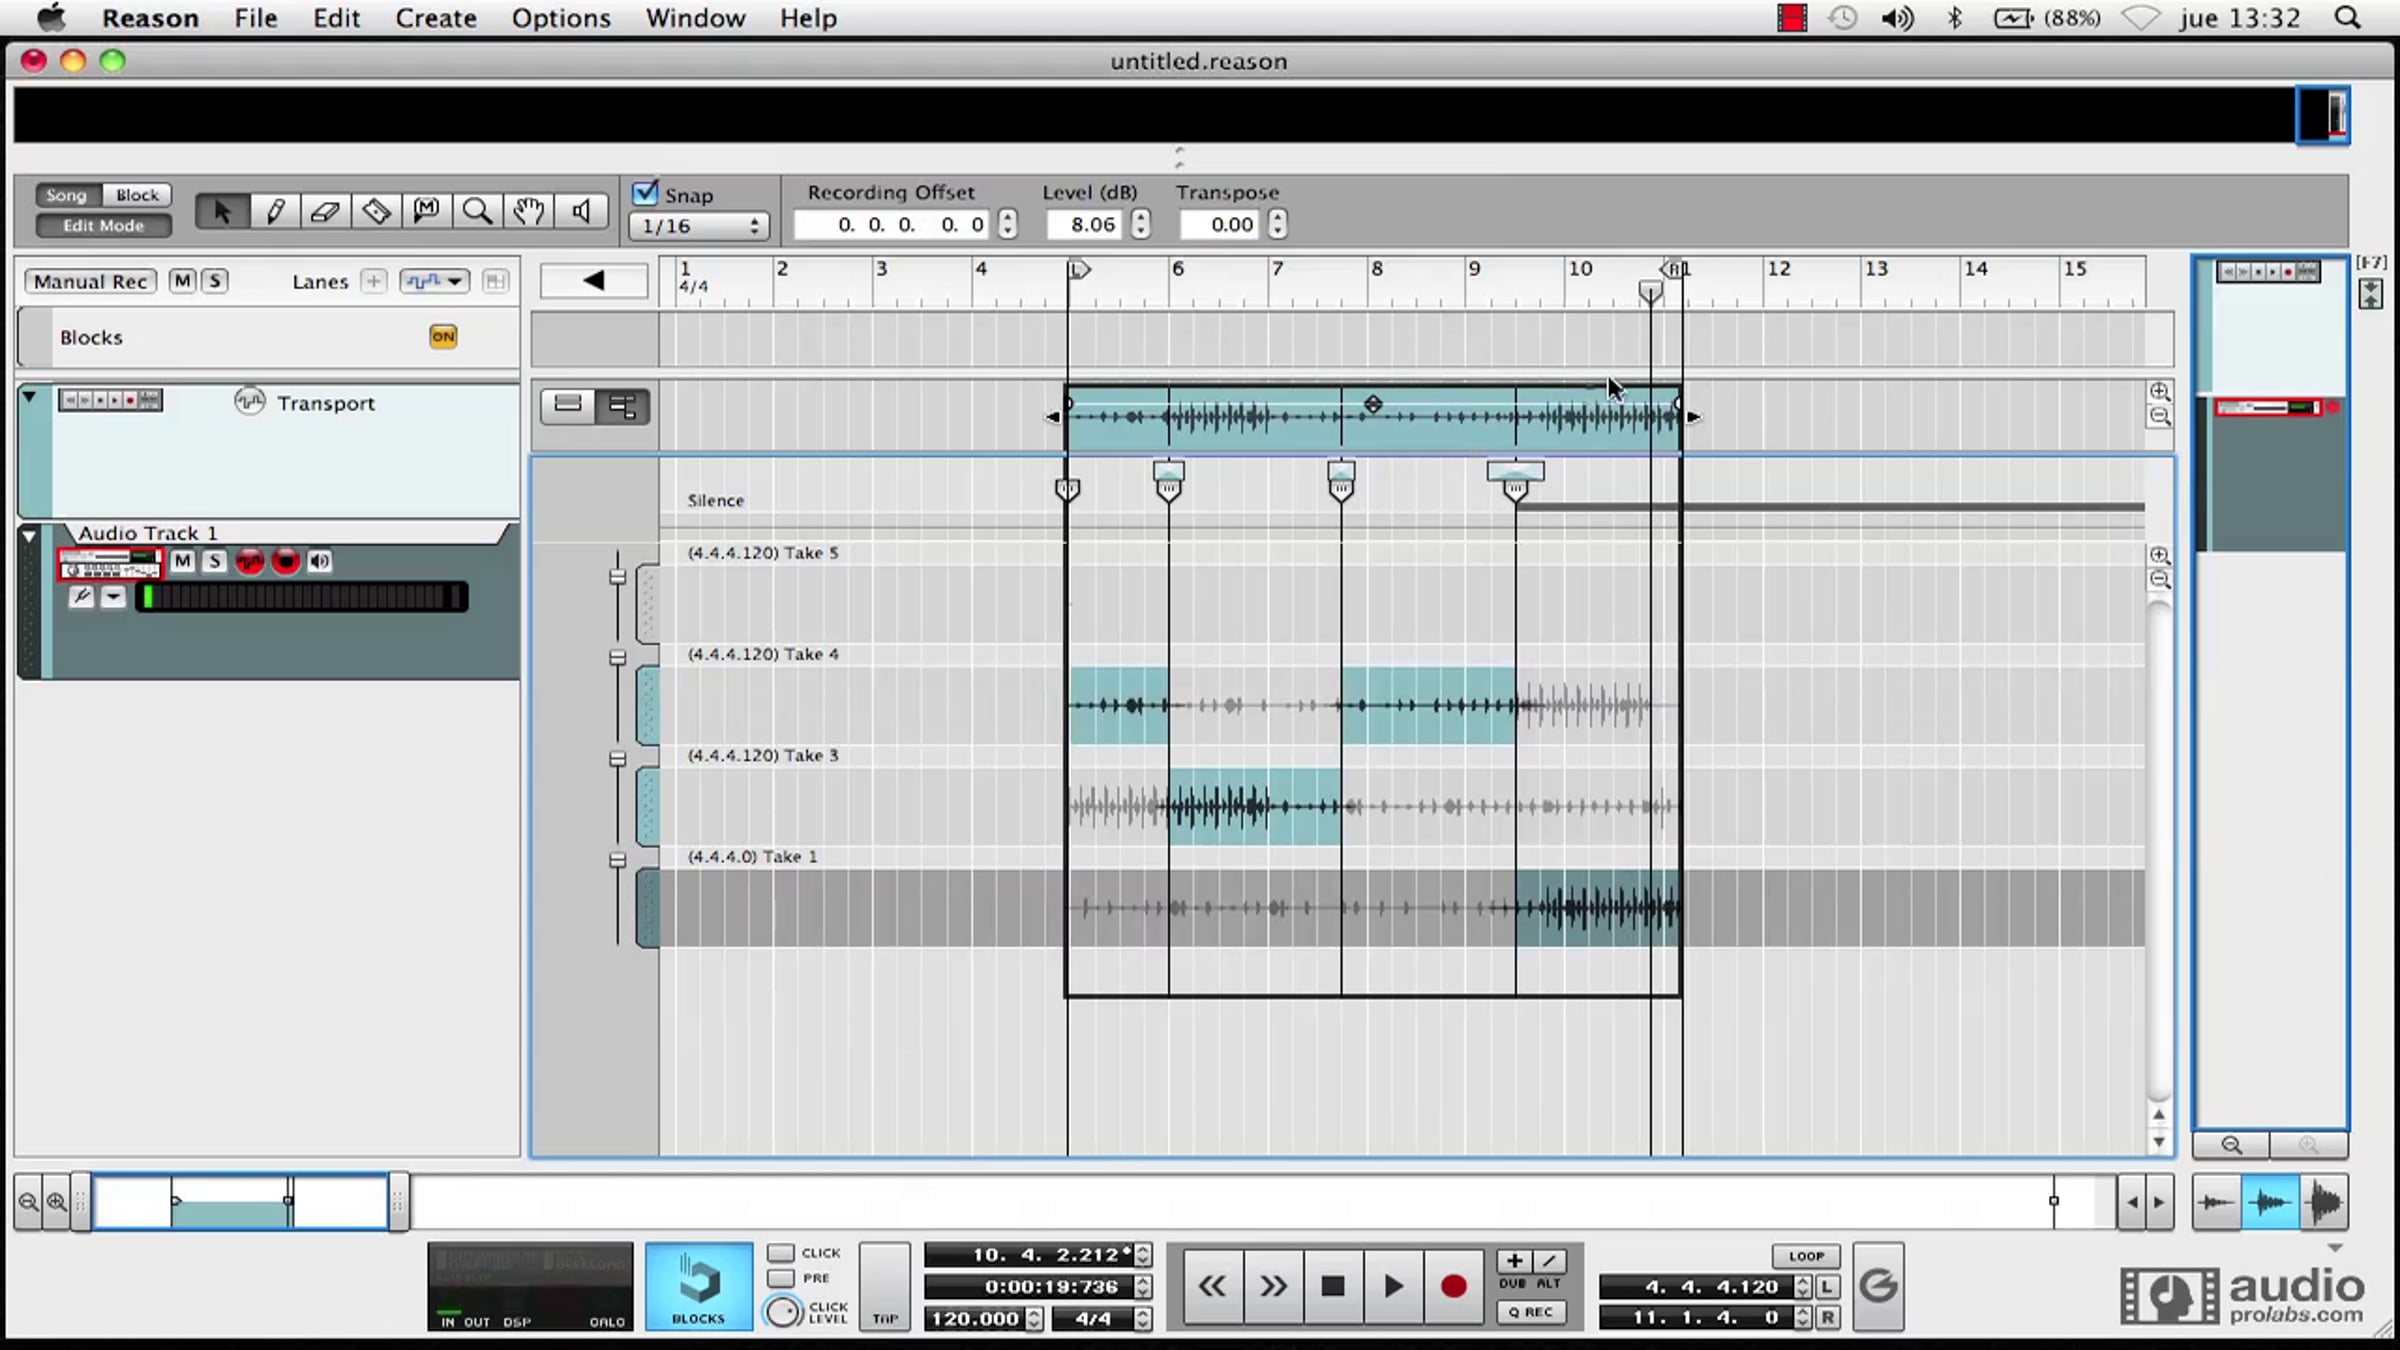Collapse the Transport track triangle
2400x1350 pixels.
(30, 398)
